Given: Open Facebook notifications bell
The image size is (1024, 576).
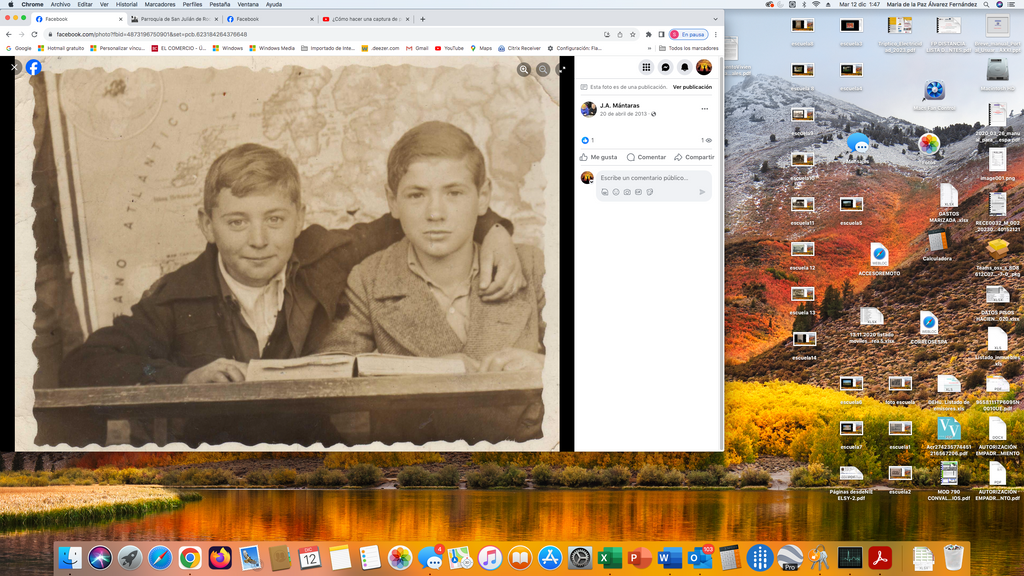Looking at the screenshot, I should coord(685,67).
